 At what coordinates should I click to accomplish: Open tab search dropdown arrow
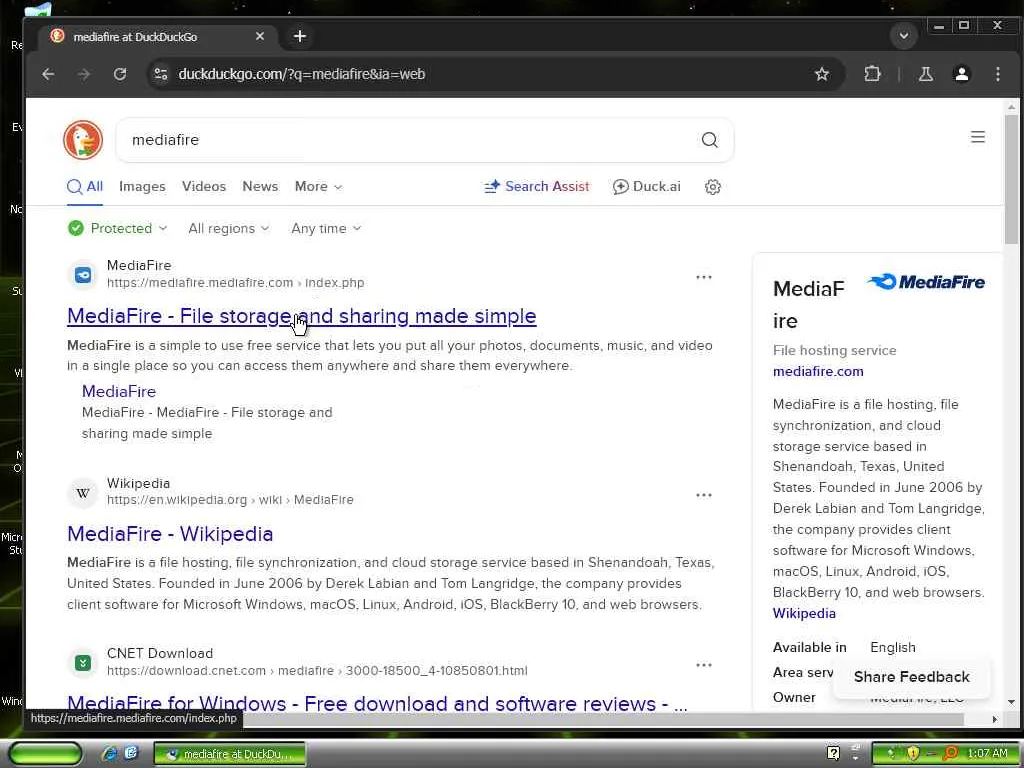coord(904,36)
